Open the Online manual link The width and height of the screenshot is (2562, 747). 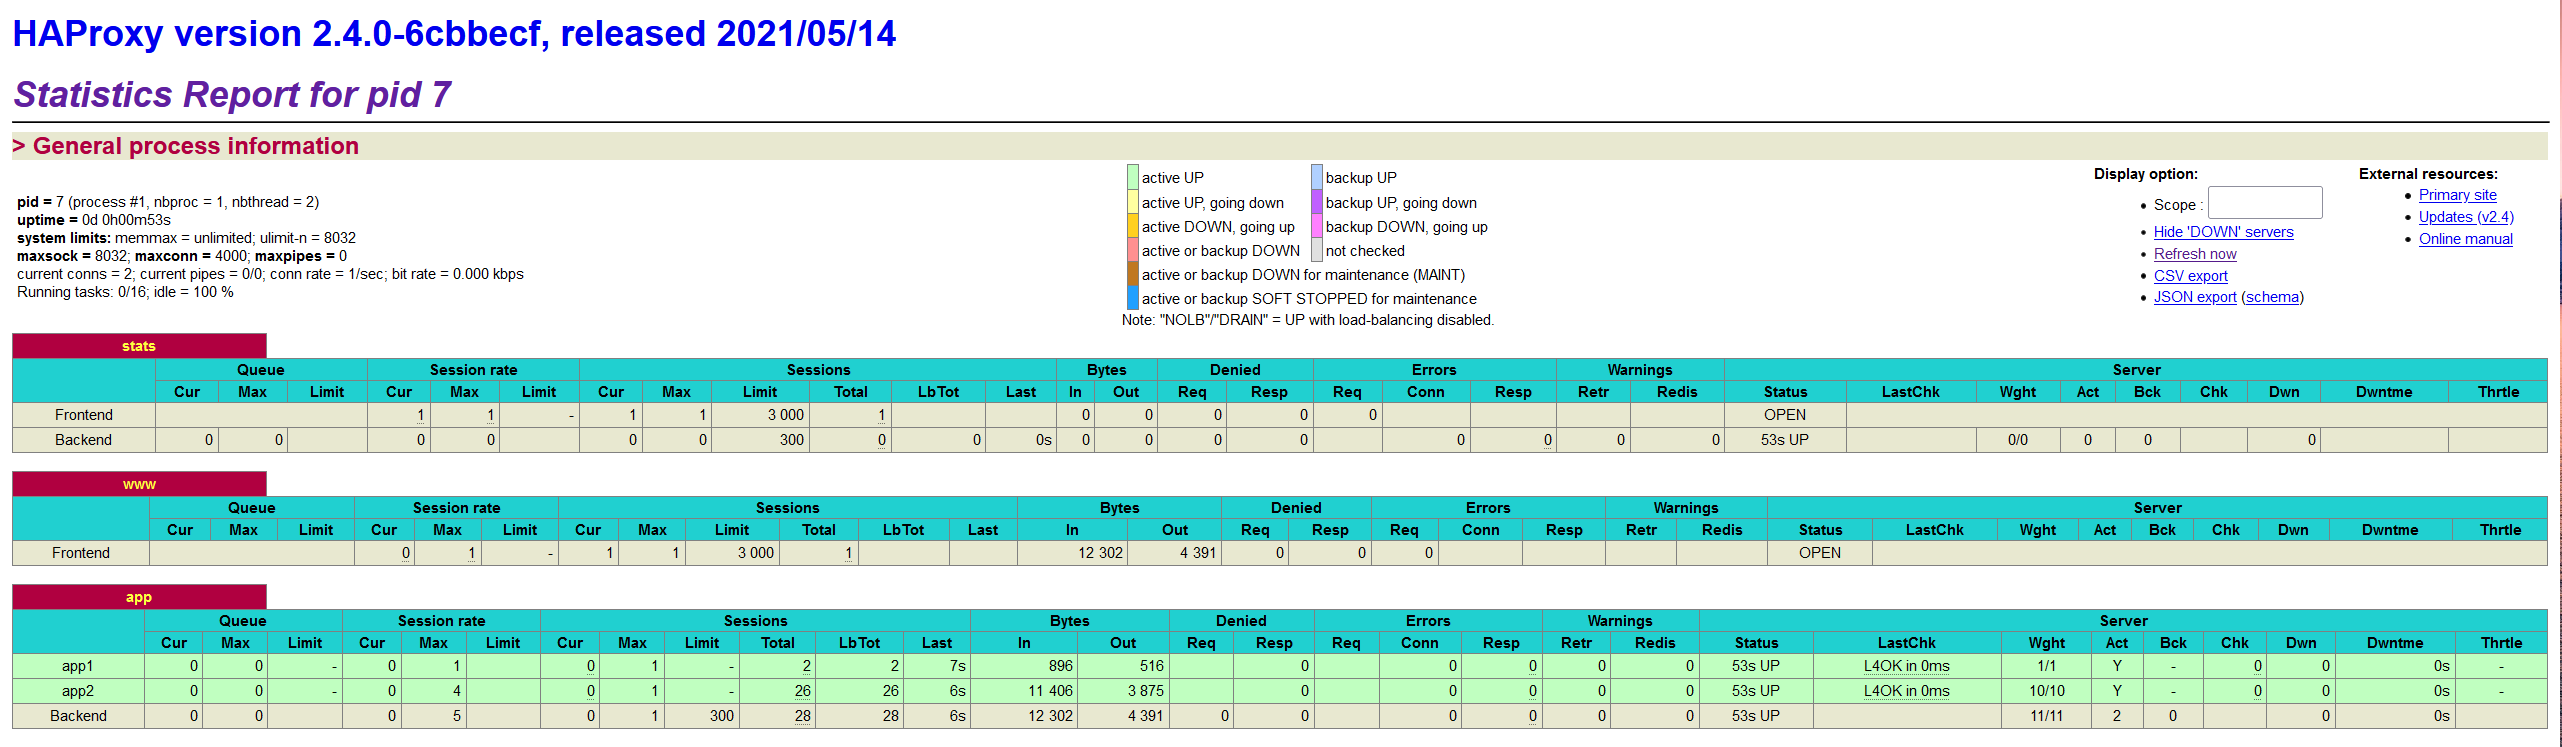tap(2465, 239)
